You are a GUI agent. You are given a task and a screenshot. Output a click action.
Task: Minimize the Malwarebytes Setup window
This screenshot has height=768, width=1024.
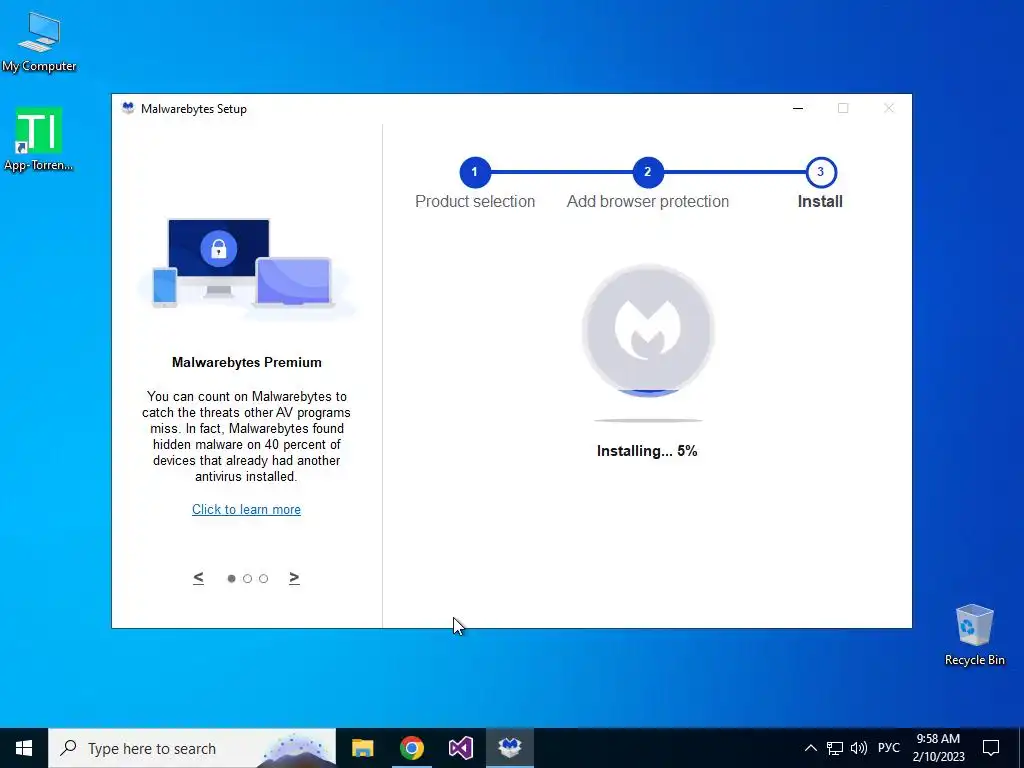click(x=798, y=108)
